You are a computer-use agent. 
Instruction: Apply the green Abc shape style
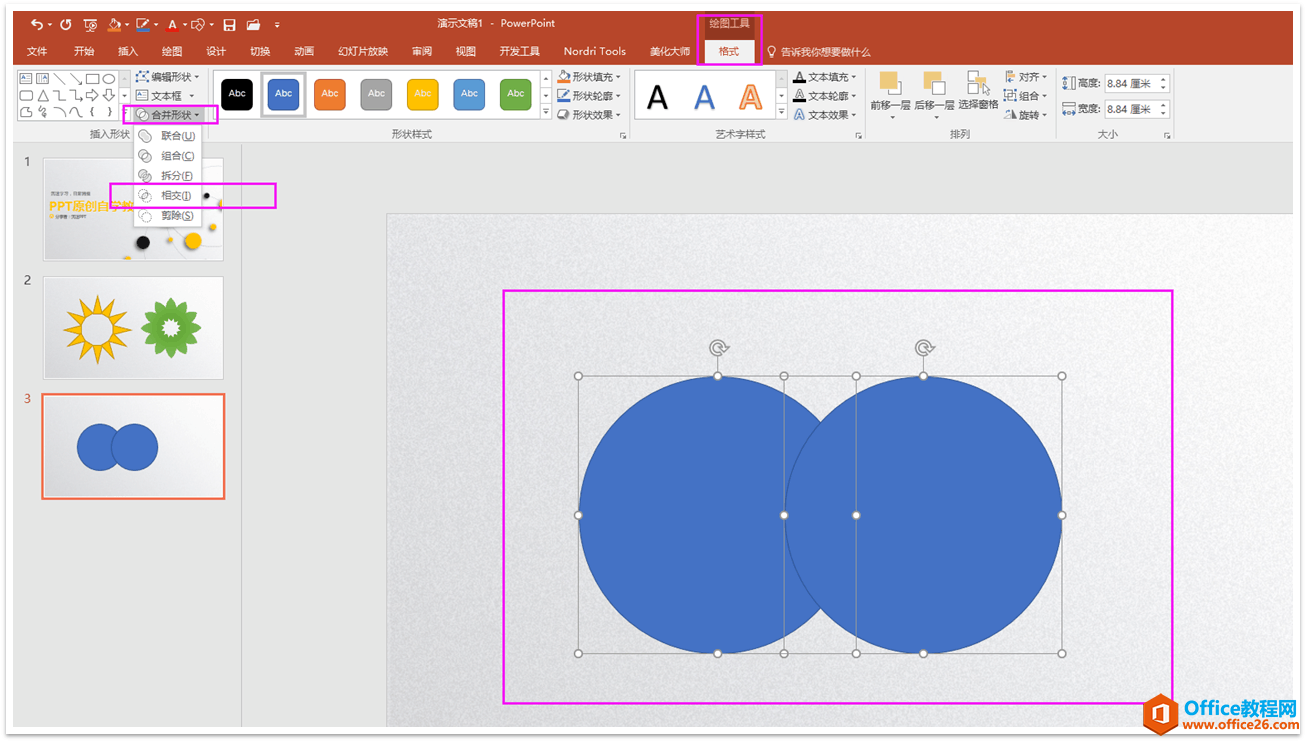click(x=516, y=94)
